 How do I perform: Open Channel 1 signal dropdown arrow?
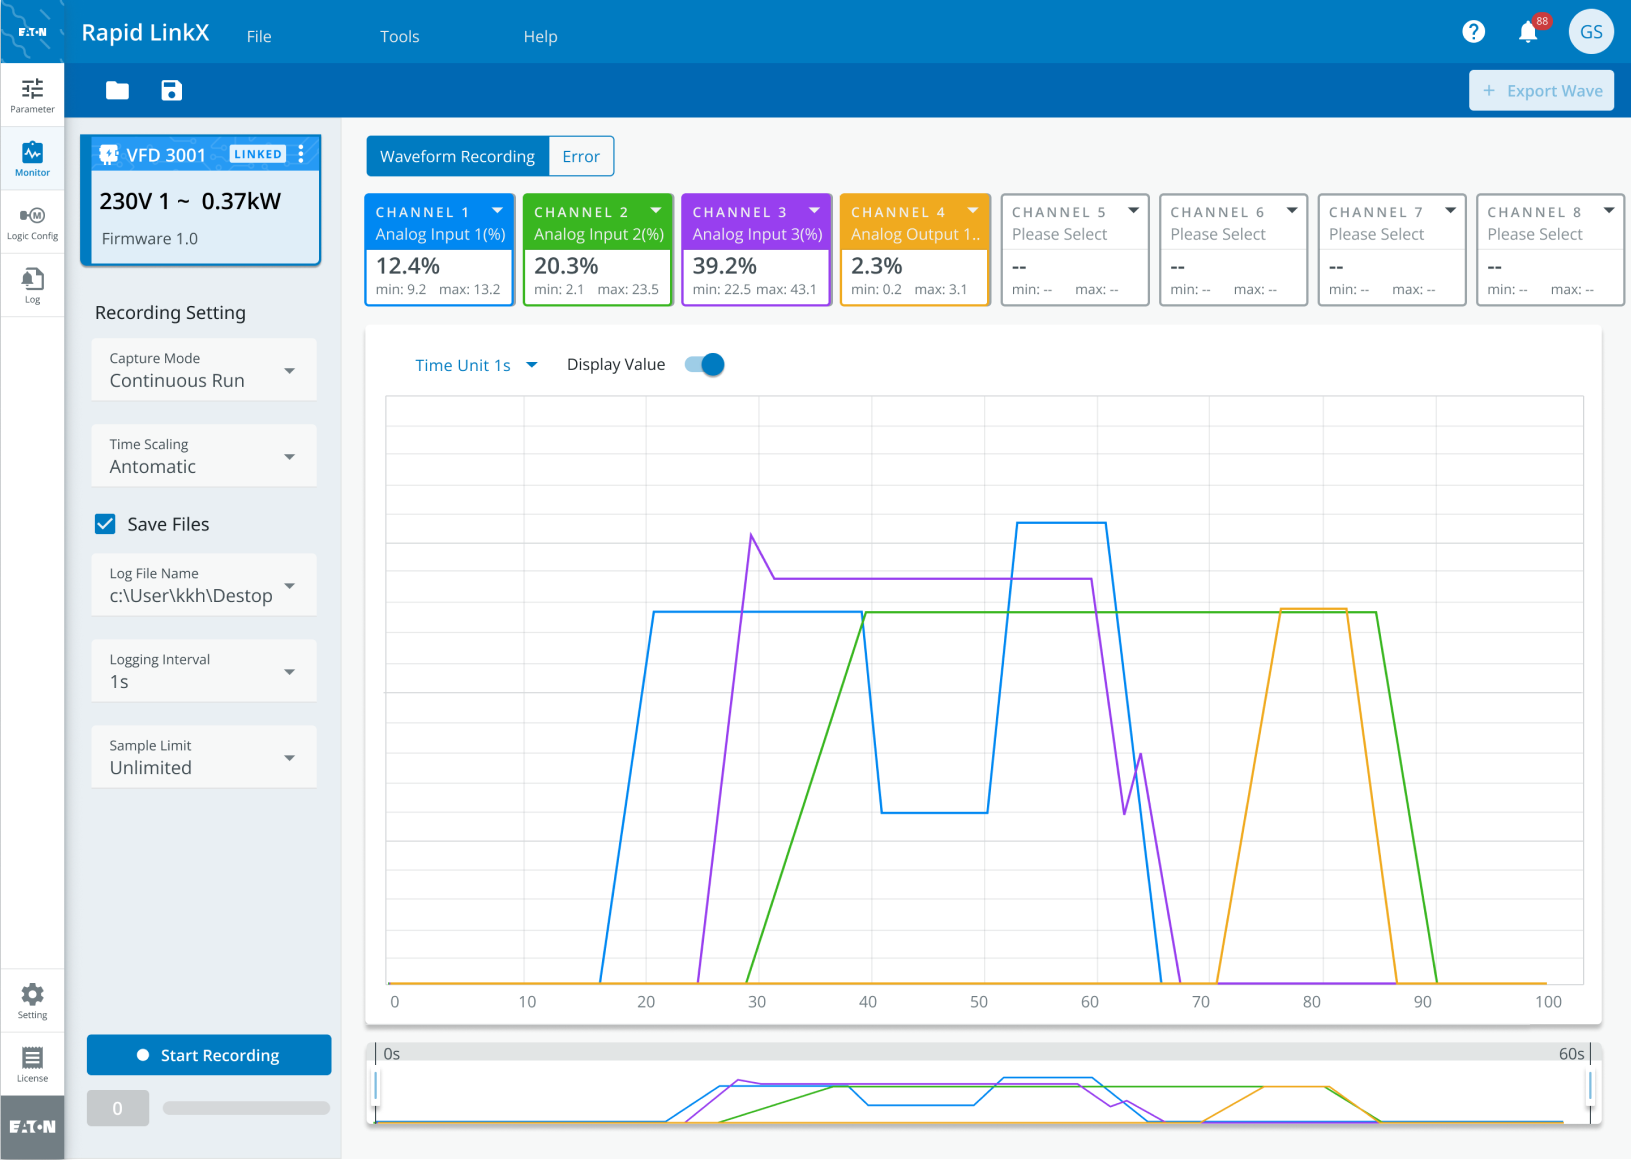tap(497, 211)
